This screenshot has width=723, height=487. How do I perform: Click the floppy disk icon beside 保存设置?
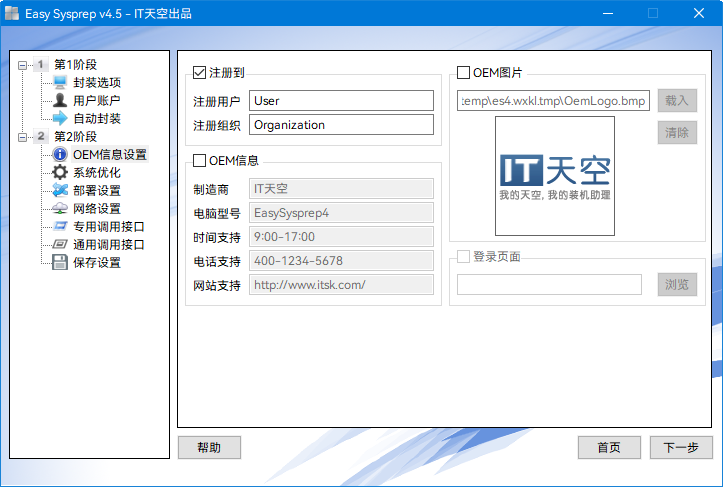(60, 262)
